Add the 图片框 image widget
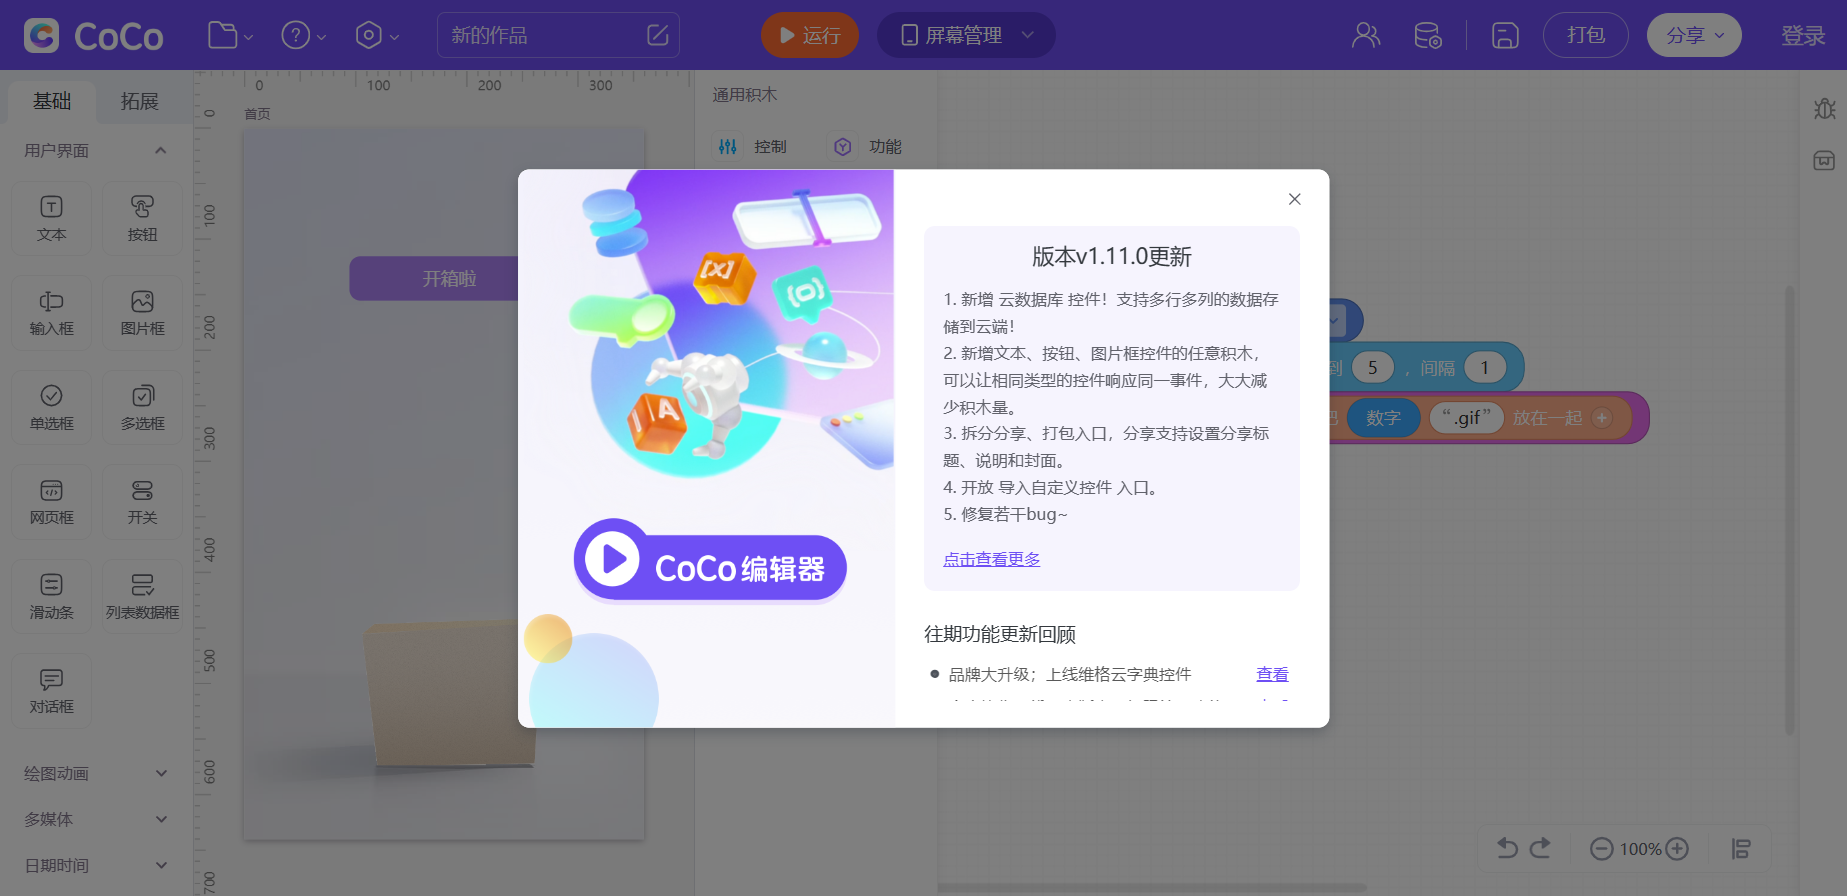Image resolution: width=1847 pixels, height=896 pixels. click(x=143, y=313)
